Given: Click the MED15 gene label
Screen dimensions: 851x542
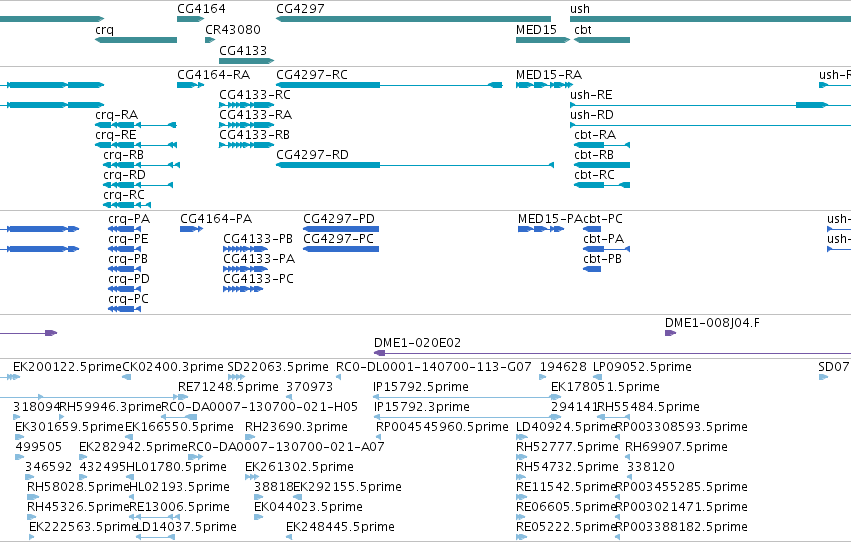Looking at the screenshot, I should coord(536,29).
